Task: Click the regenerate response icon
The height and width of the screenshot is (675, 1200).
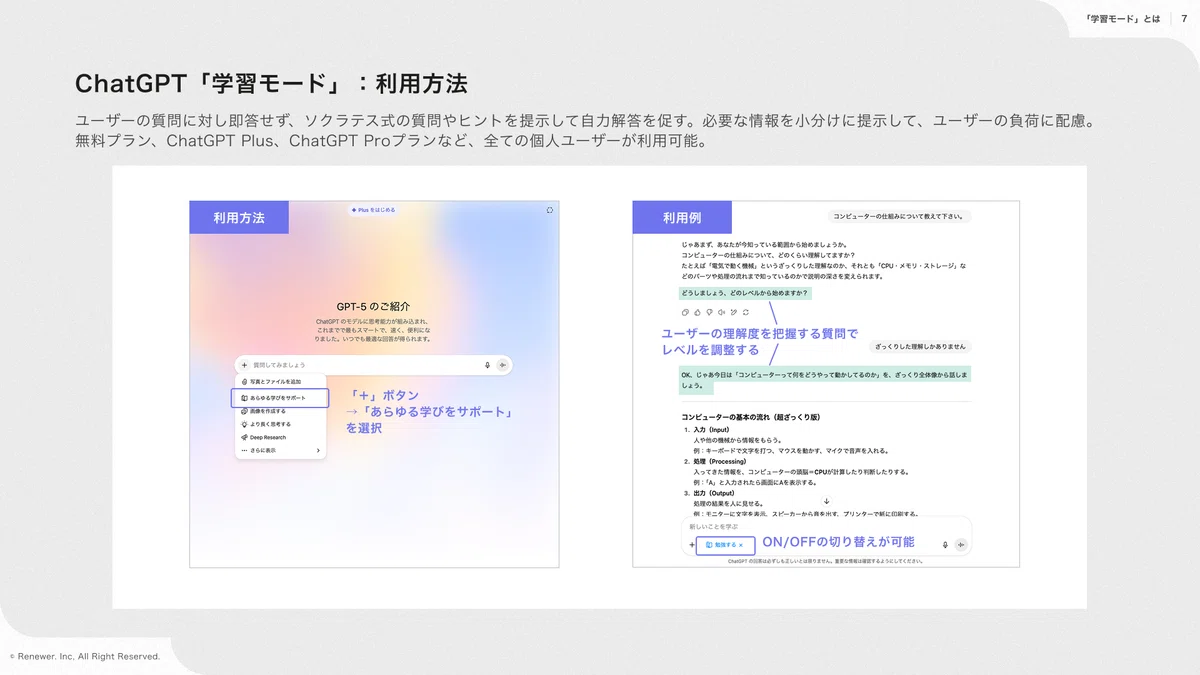Action: [746, 312]
